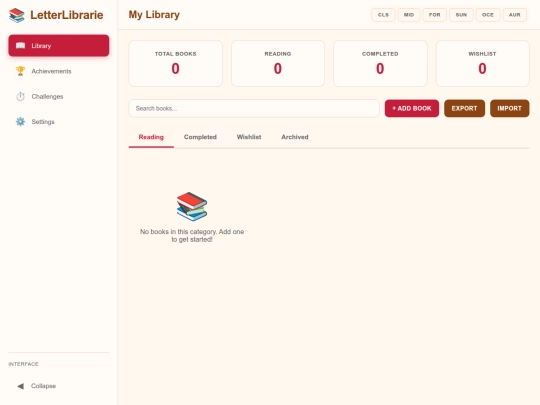Screen dimensions: 540x405
Task: Click the LetterLibrarie books logo icon
Action: [x=17, y=15]
